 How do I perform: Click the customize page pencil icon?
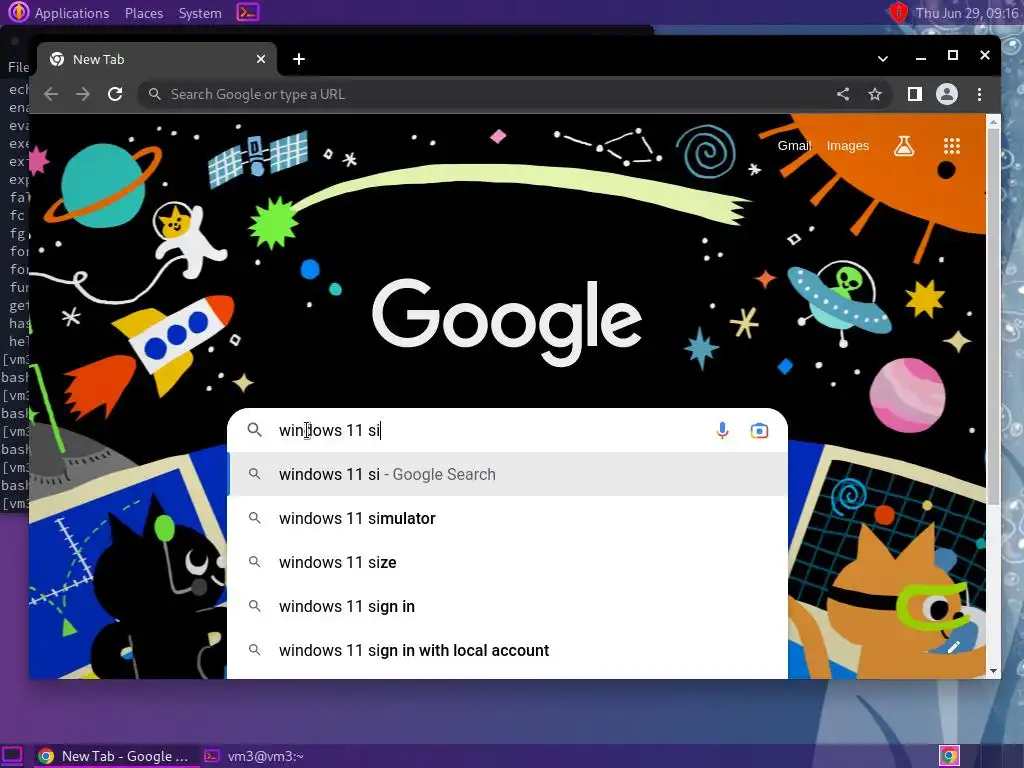pyautogui.click(x=953, y=647)
